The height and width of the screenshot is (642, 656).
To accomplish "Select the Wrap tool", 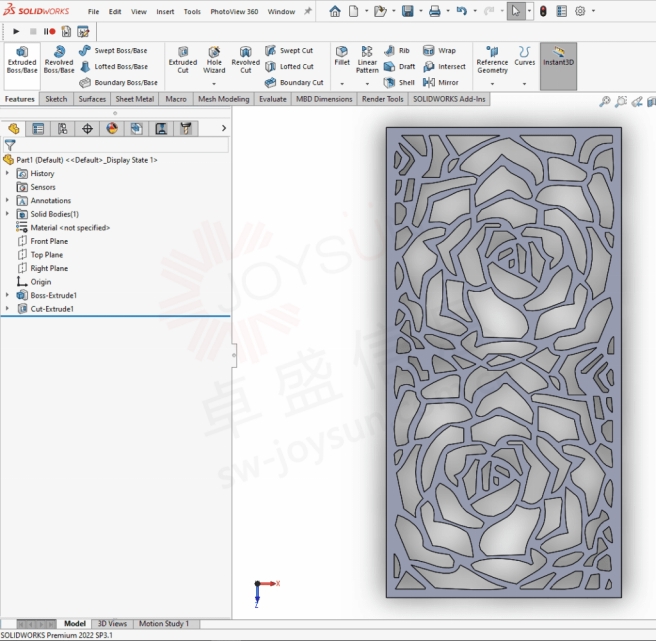I will click(439, 51).
